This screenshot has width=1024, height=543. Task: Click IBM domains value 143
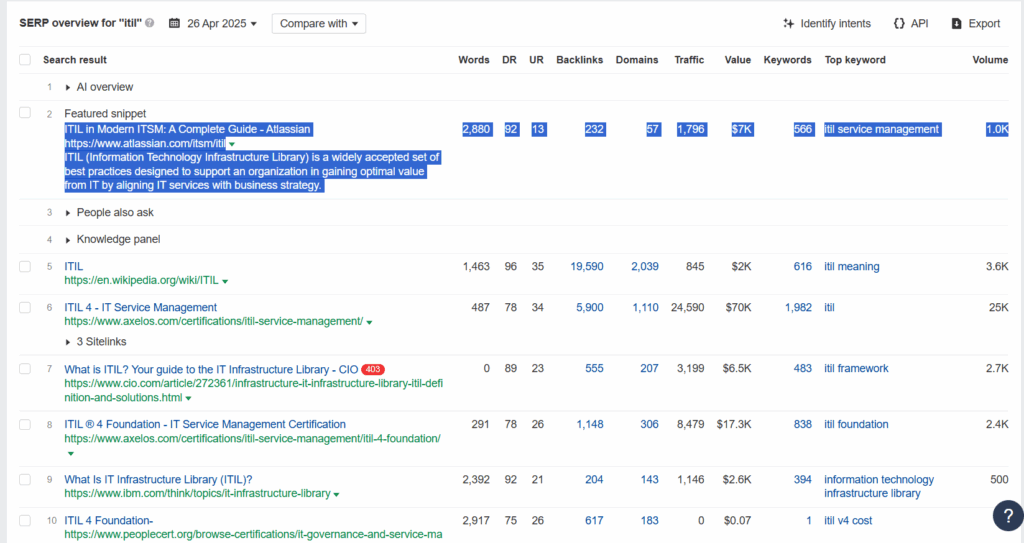click(649, 480)
